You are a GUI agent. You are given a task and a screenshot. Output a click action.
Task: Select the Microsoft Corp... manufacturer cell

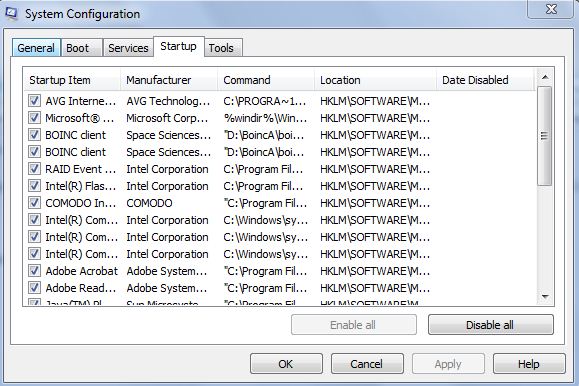click(167, 118)
